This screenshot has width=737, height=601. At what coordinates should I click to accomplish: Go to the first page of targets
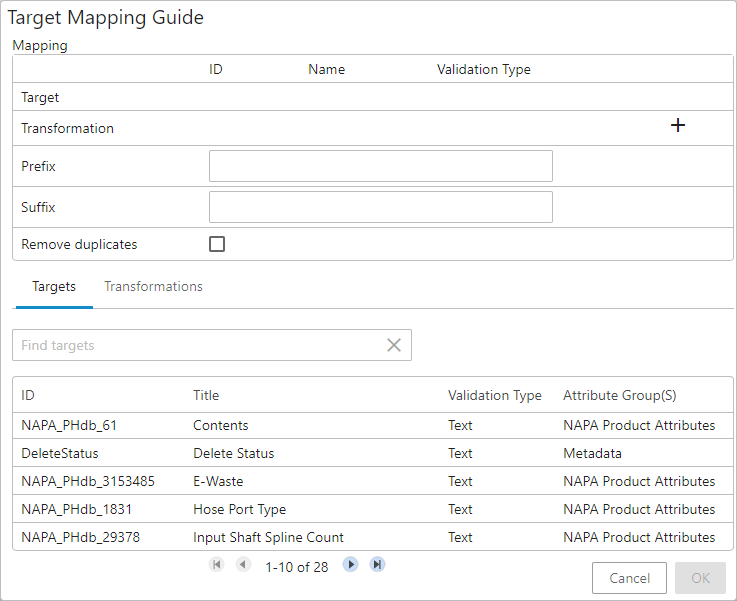216,565
